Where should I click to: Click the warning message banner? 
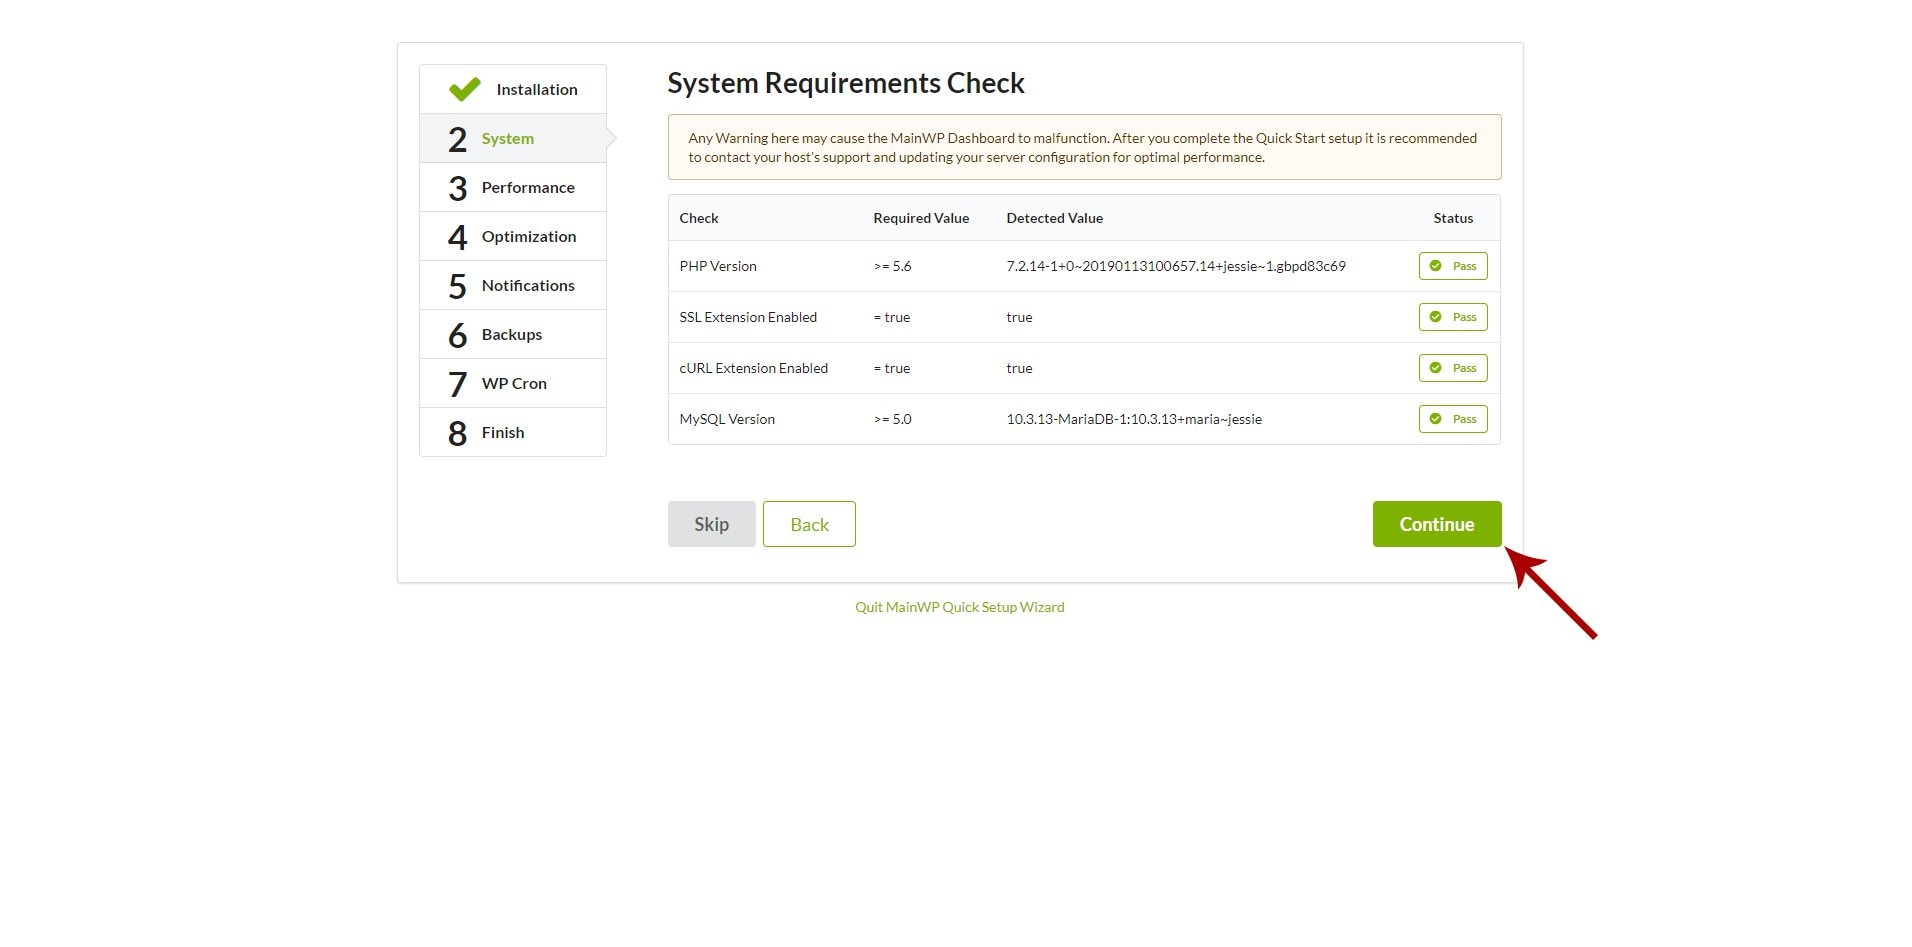coord(1084,147)
